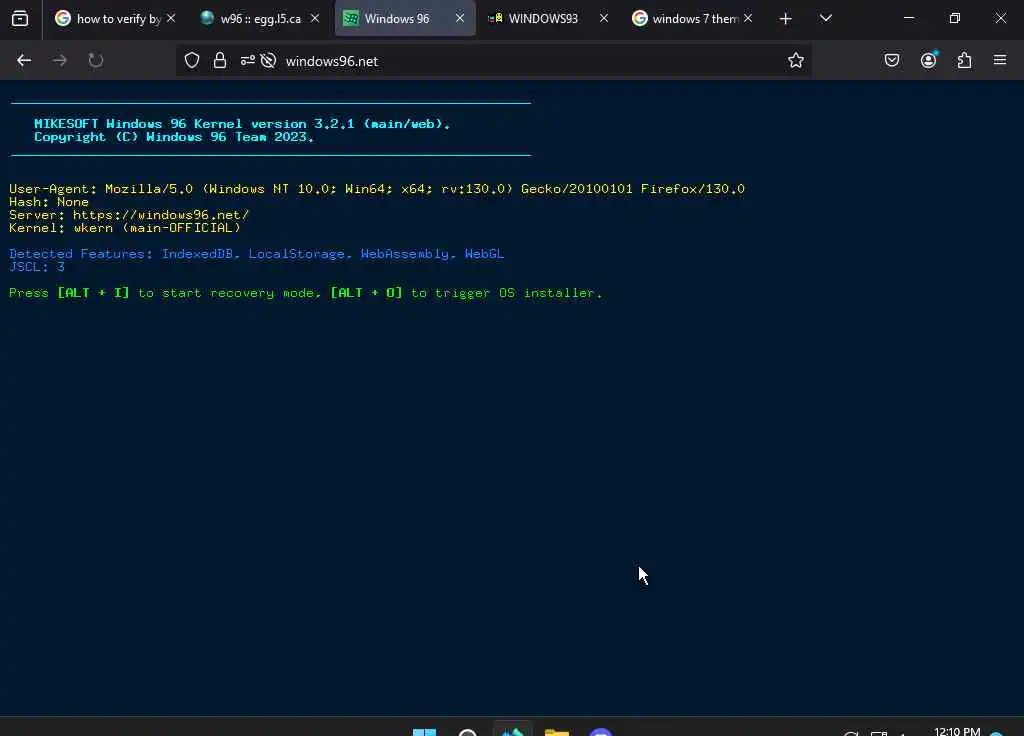Switch to the 'w96 :: egg.l5.ca' tab
This screenshot has width=1024, height=736.
coord(258,18)
